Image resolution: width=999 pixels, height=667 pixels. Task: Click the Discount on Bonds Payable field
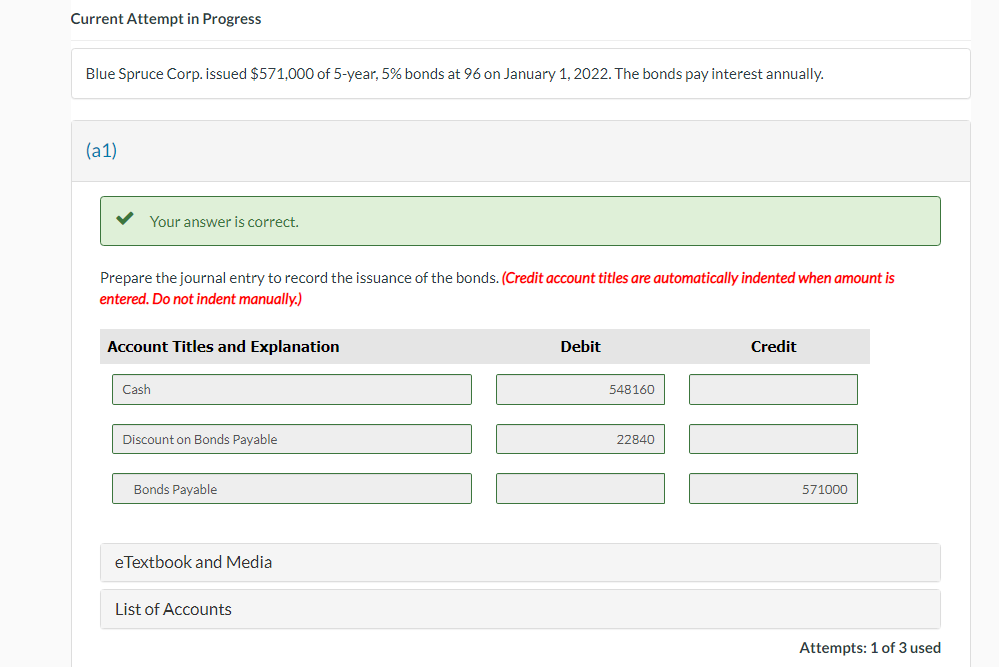[291, 438]
